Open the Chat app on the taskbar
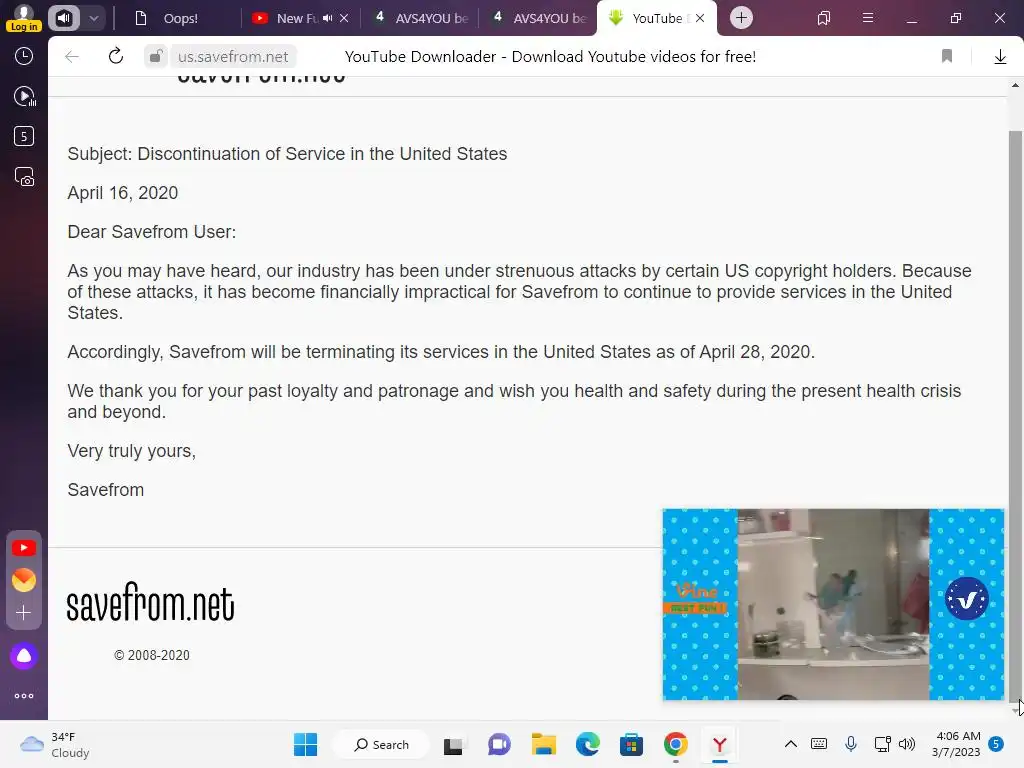 coord(499,744)
